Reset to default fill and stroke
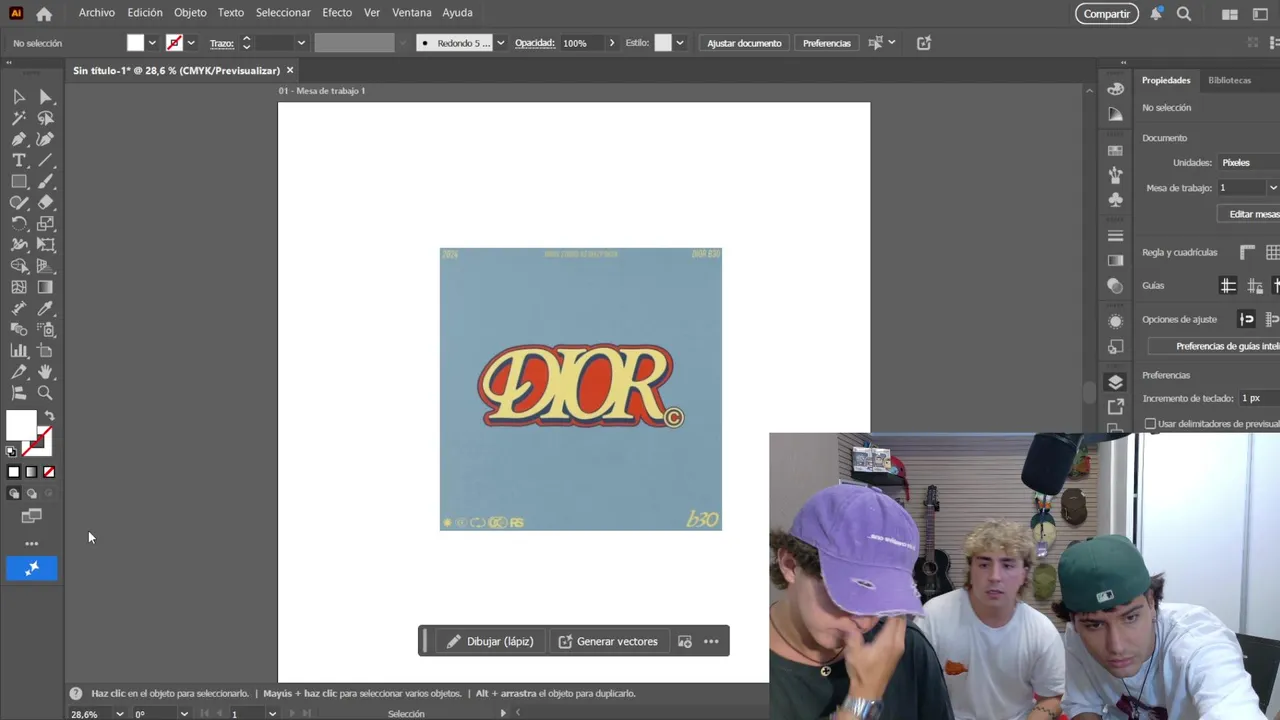 12,452
